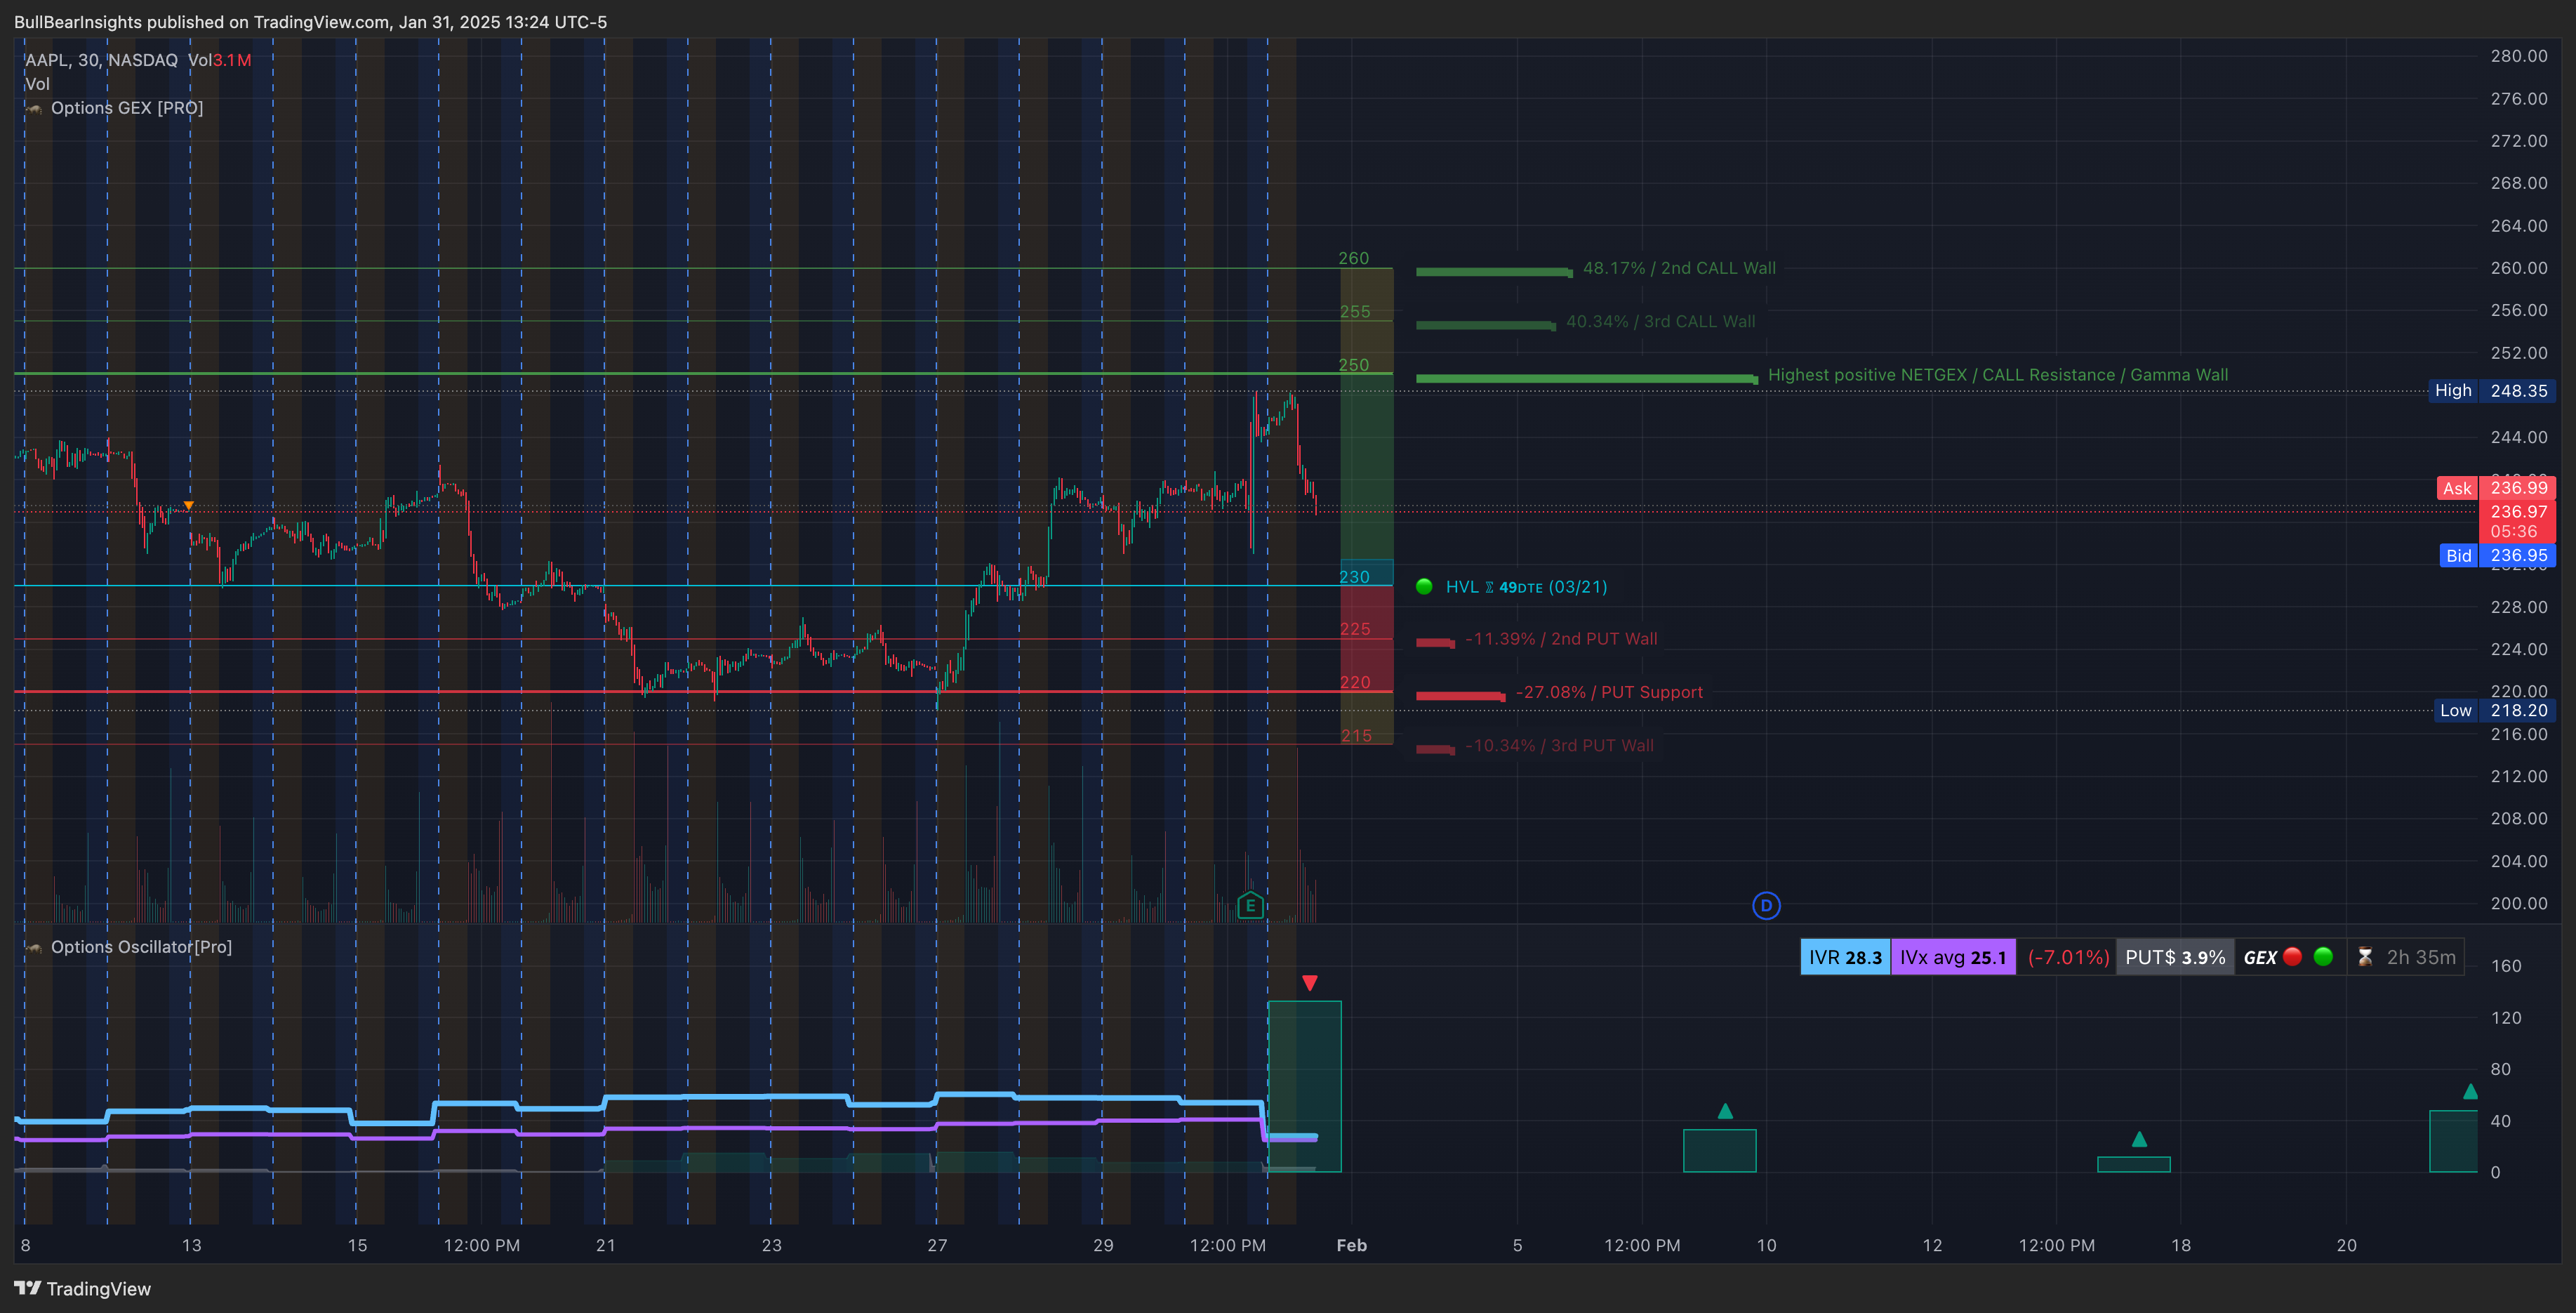Click the 220 strike level label

(x=1355, y=682)
